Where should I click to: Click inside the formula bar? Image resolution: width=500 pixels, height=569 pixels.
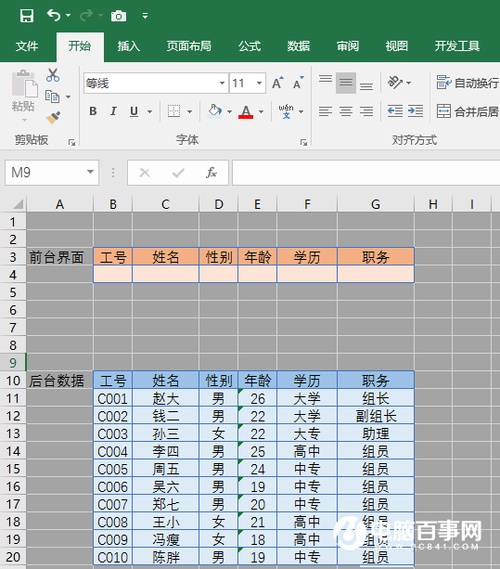point(366,173)
